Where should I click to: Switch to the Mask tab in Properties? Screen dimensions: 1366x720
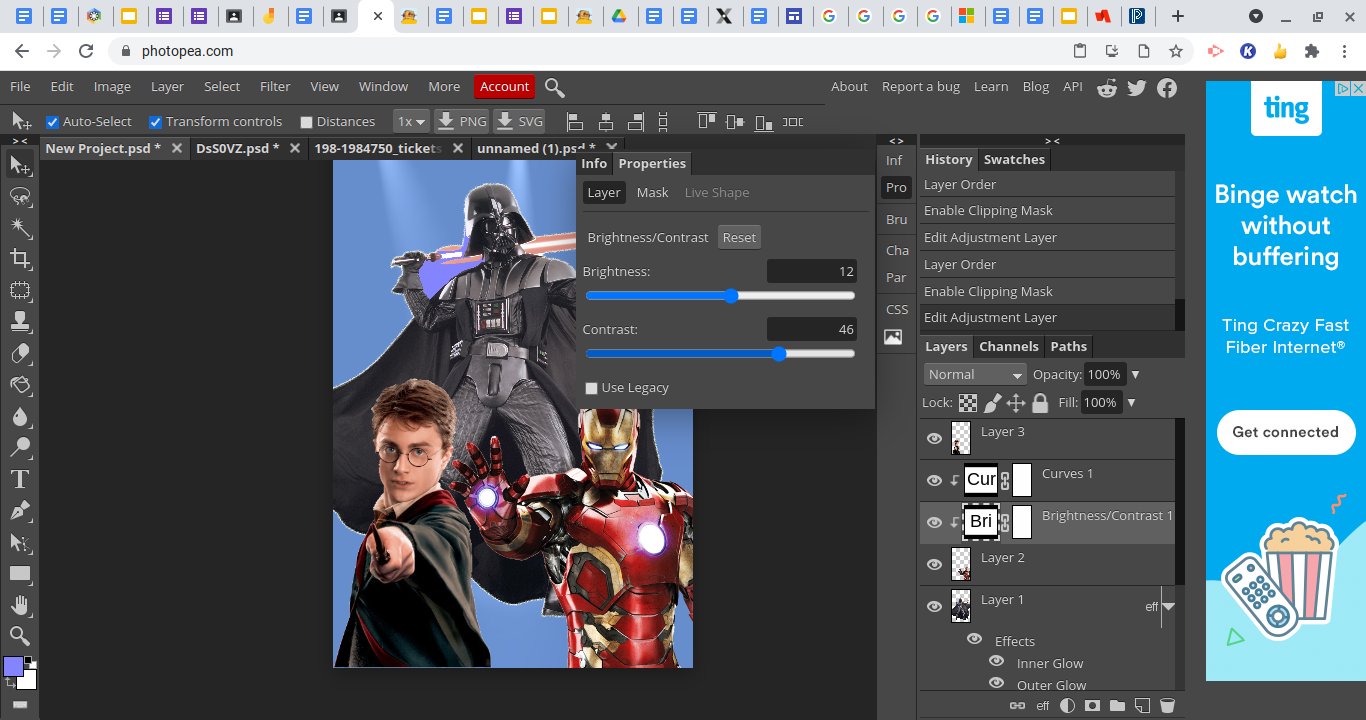point(652,193)
